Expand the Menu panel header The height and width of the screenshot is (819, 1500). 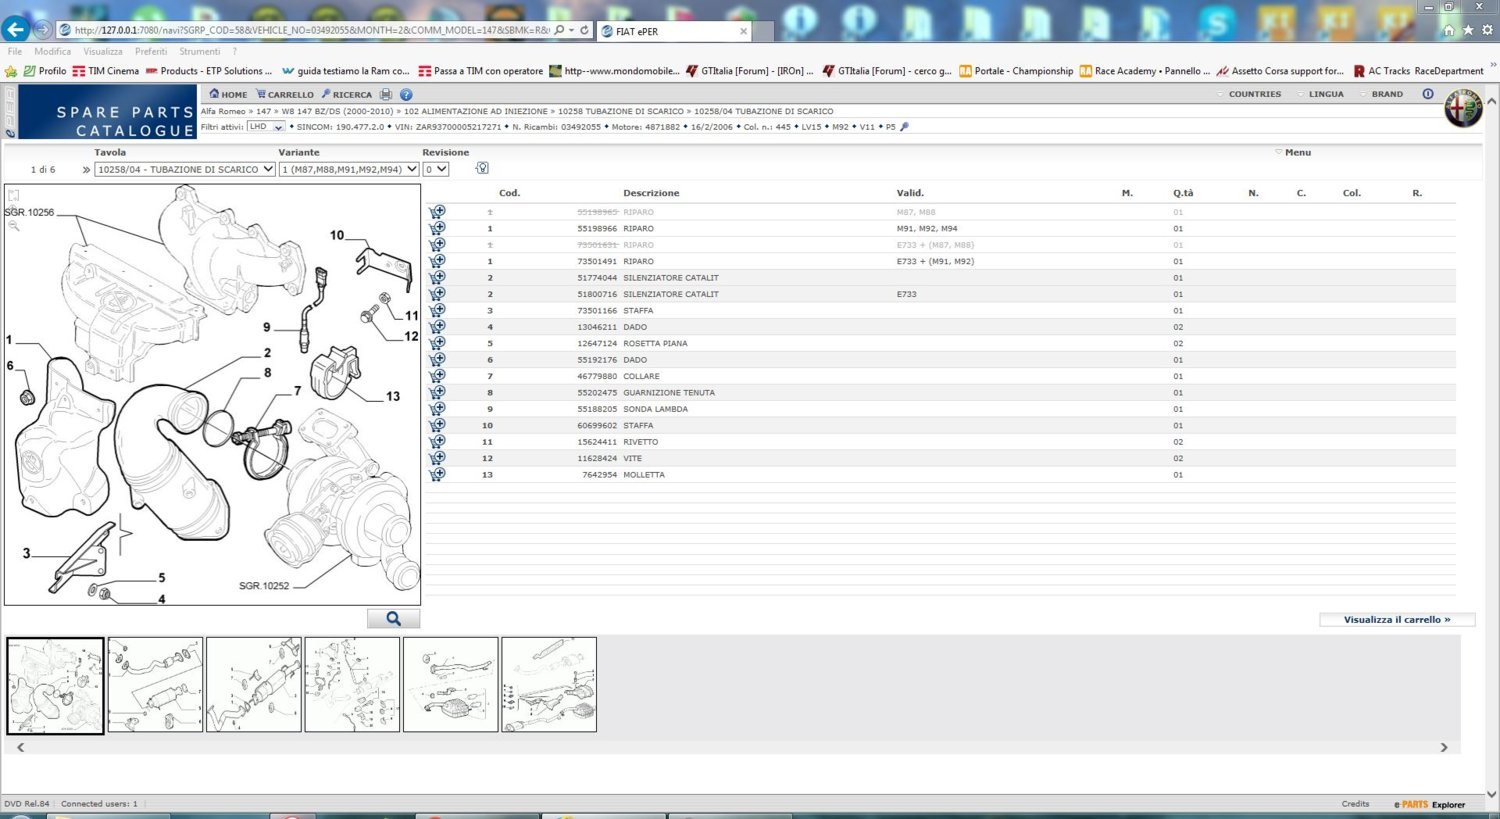click(1293, 152)
